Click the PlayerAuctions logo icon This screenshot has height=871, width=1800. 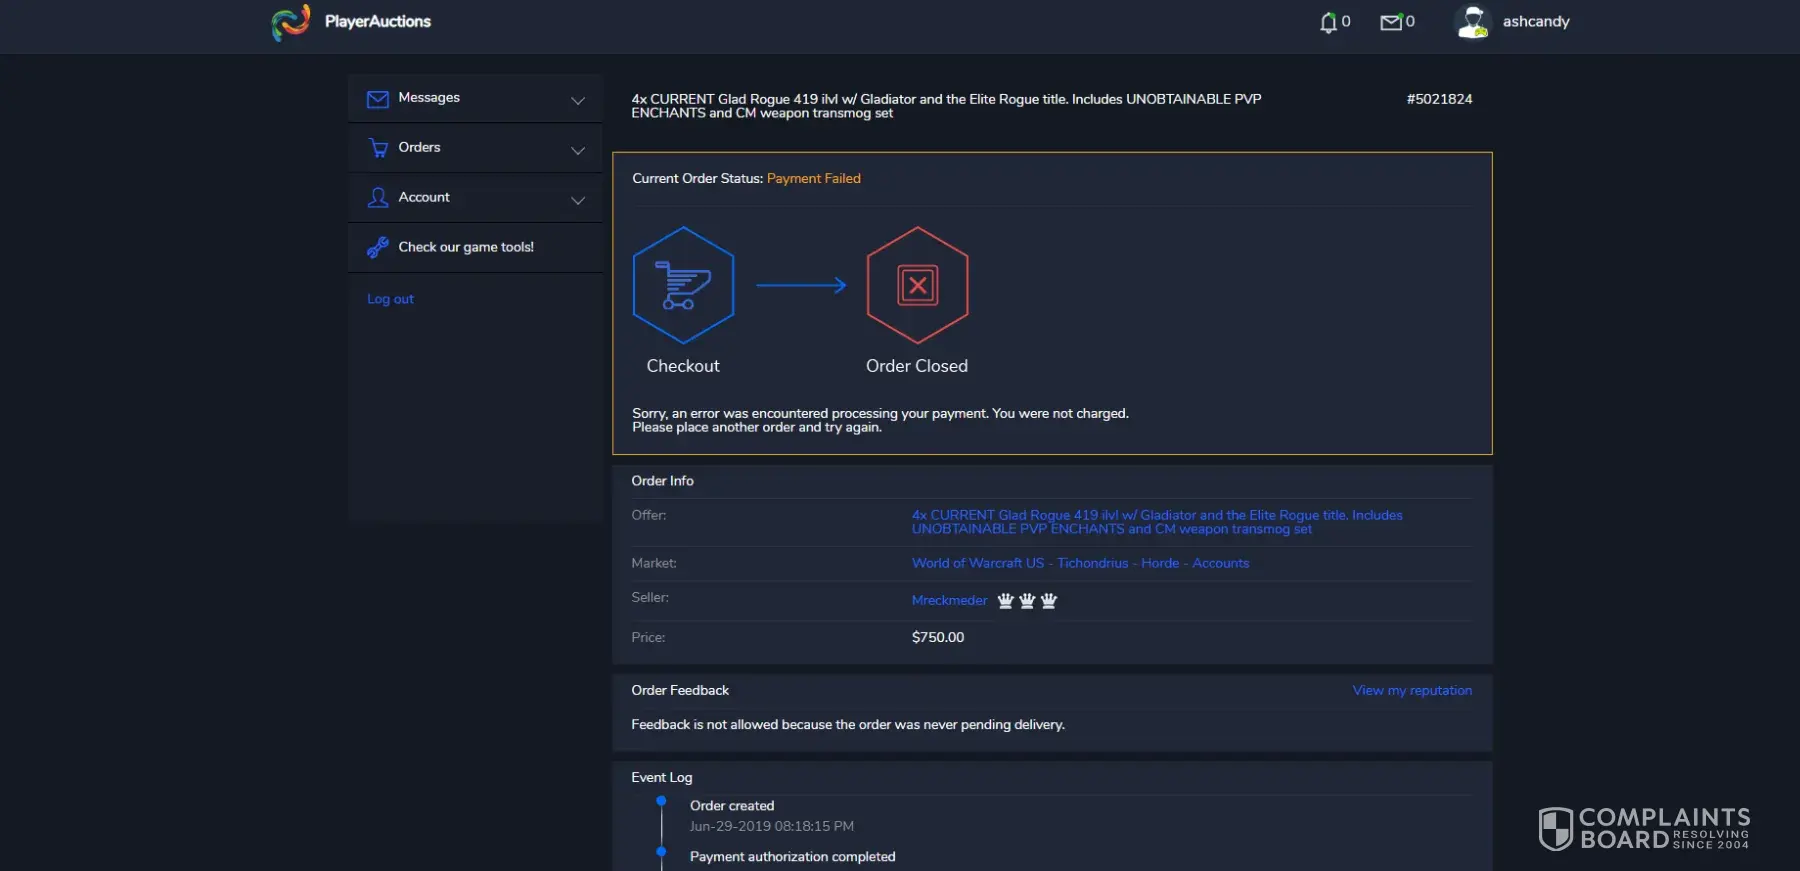[291, 22]
